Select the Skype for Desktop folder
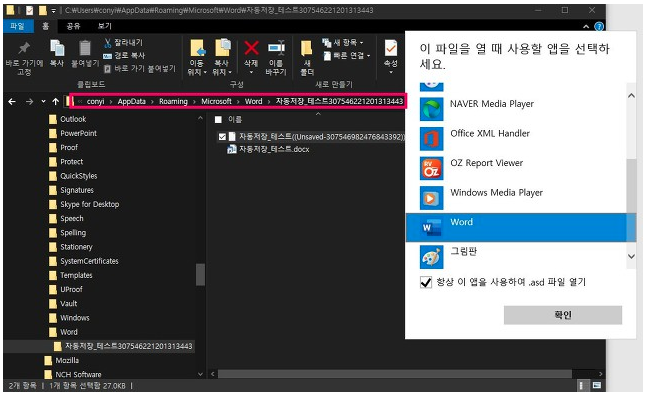 84,204
